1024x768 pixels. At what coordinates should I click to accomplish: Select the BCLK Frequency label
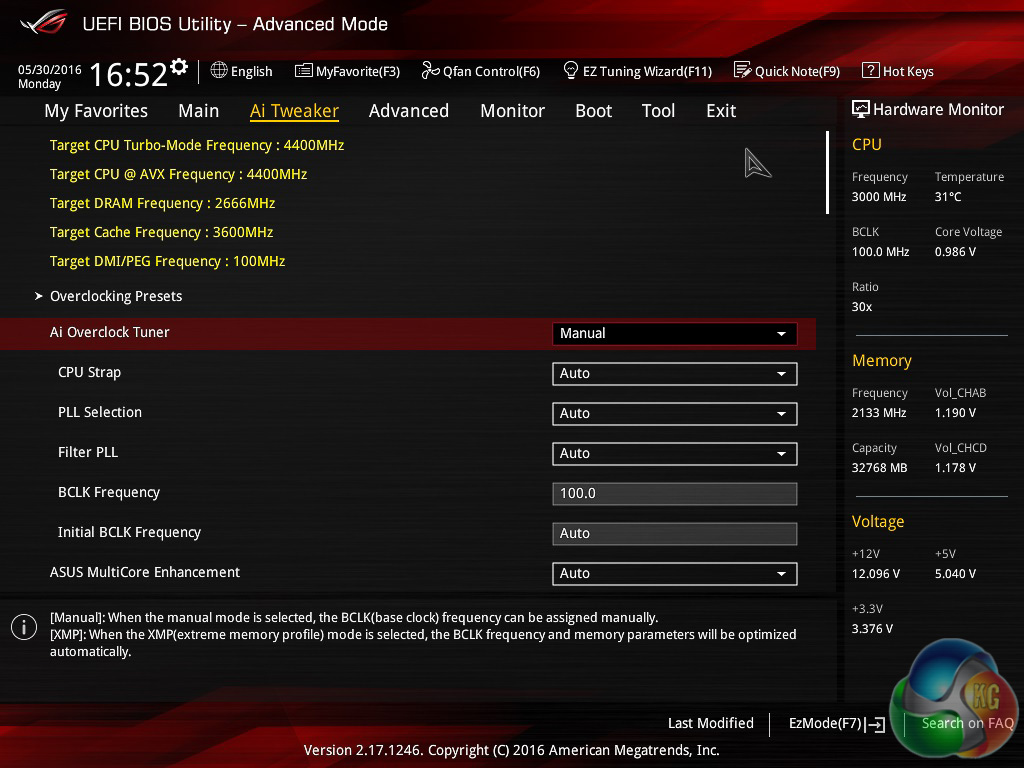109,493
